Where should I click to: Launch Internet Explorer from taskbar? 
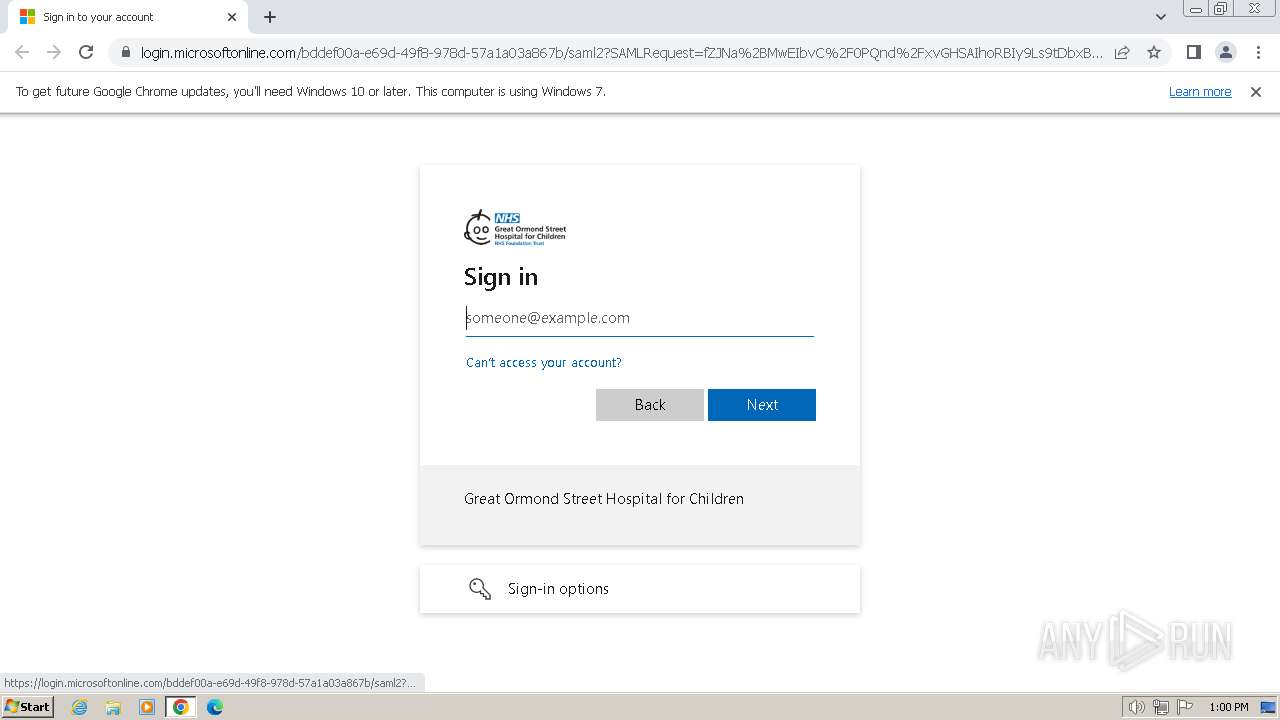click(x=79, y=707)
